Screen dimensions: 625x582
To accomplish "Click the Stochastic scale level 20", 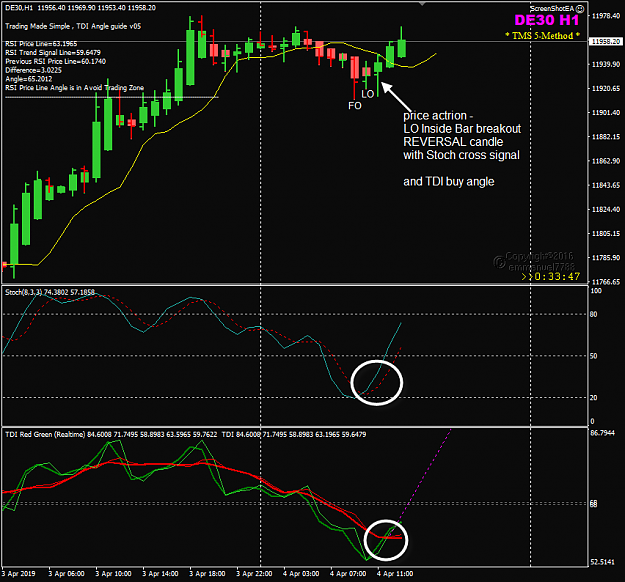I will [594, 397].
